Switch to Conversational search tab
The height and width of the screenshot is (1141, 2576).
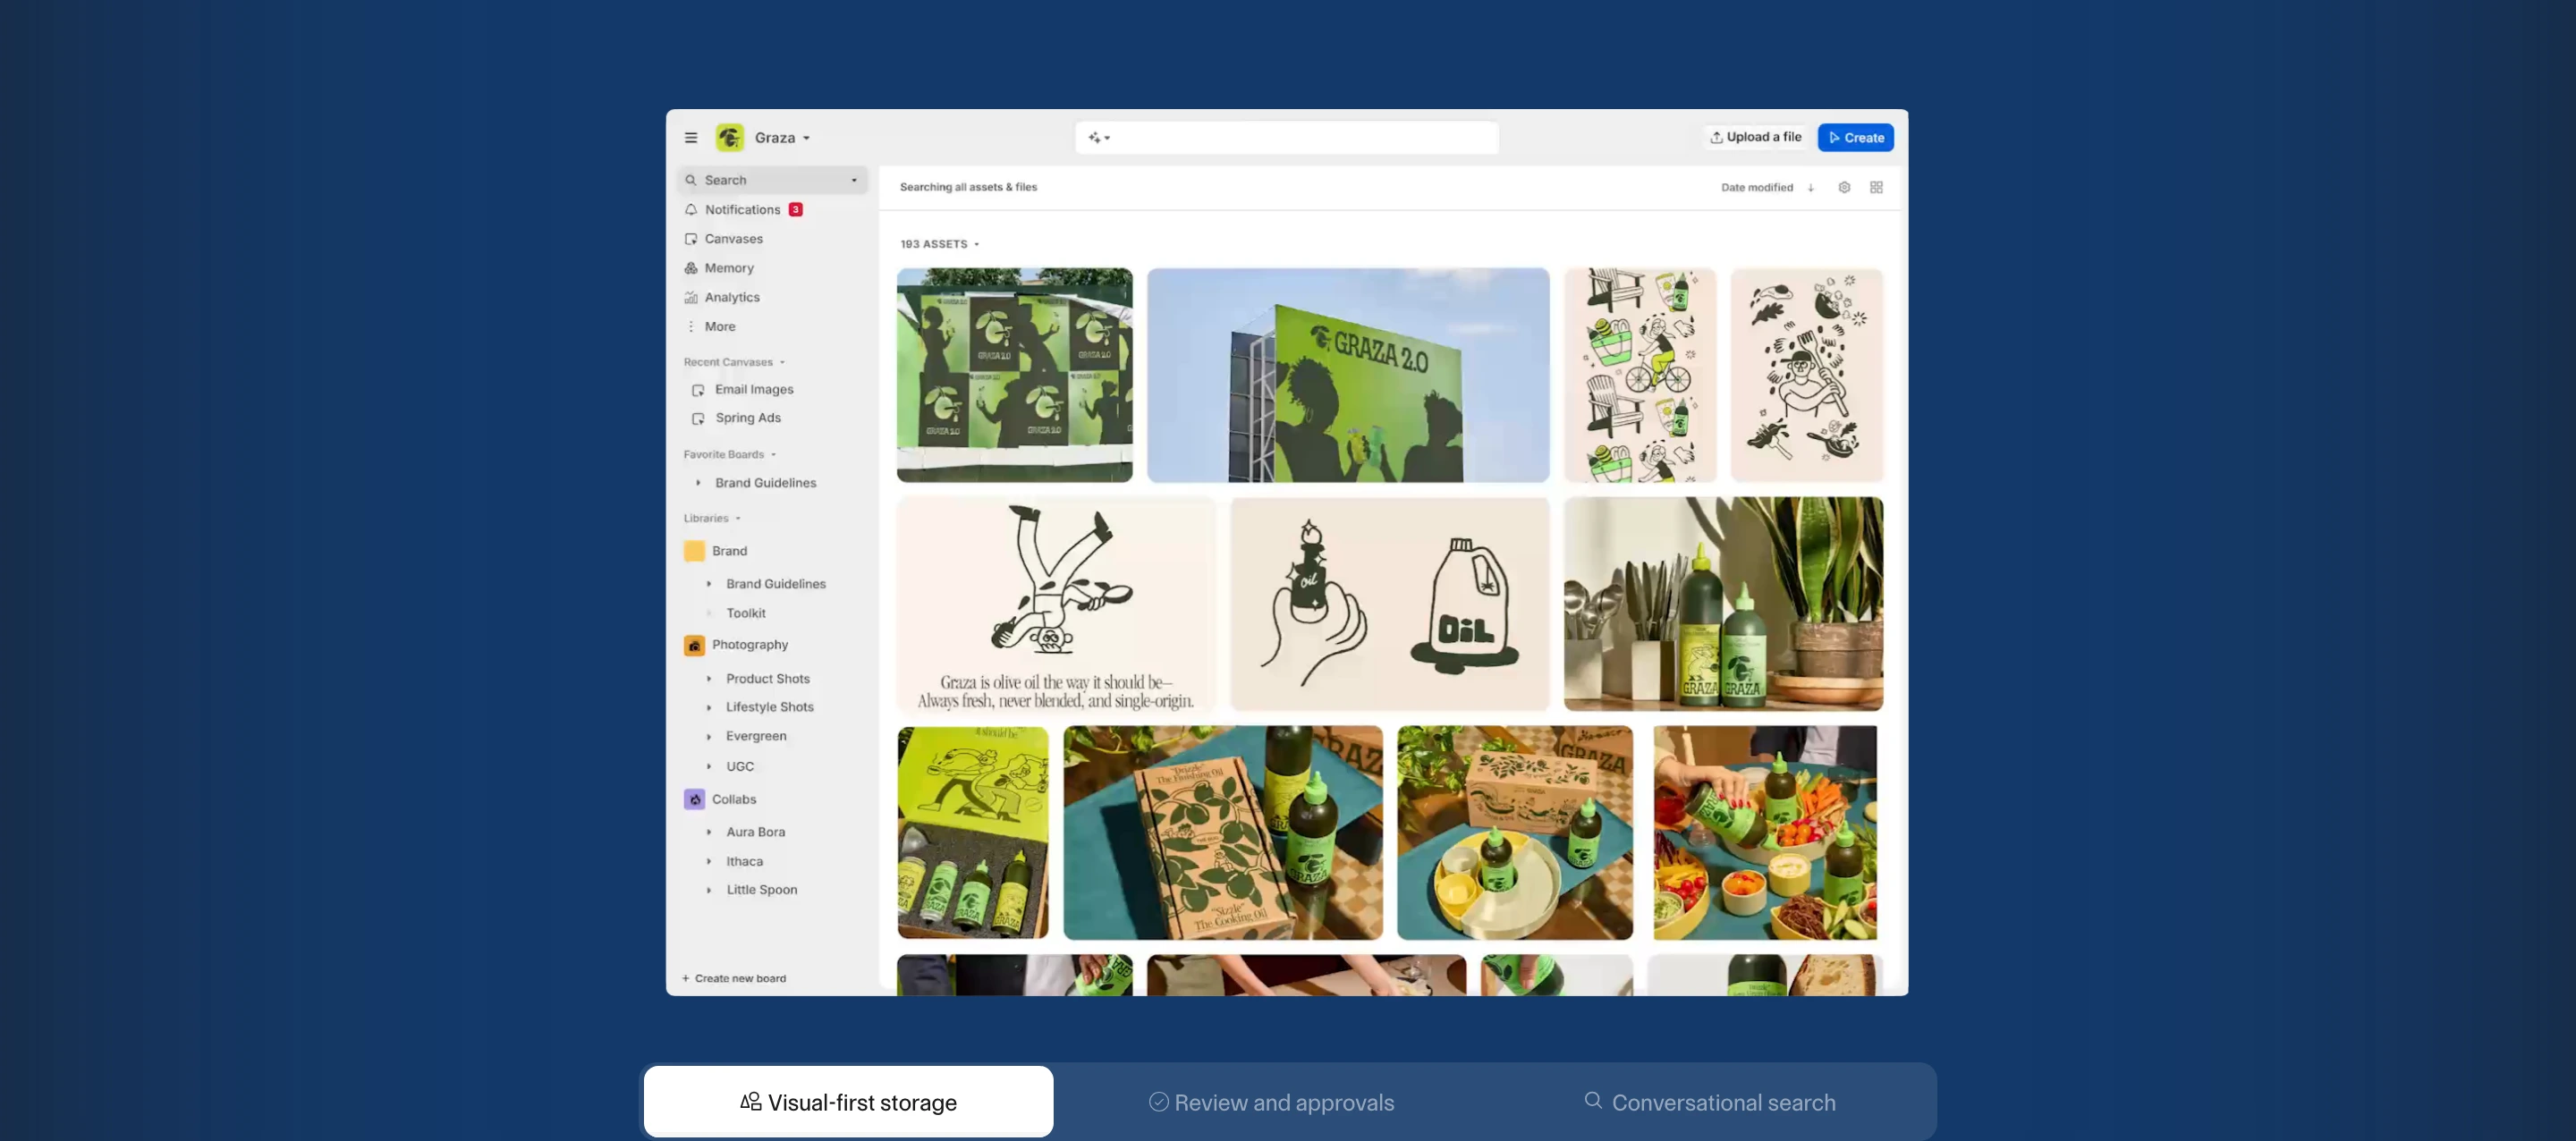click(1710, 1102)
